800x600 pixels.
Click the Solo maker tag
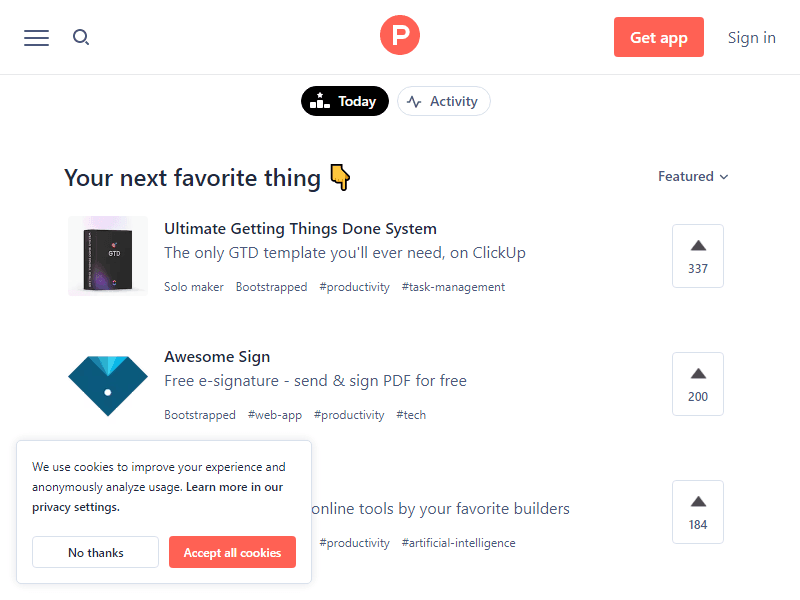[x=194, y=287]
